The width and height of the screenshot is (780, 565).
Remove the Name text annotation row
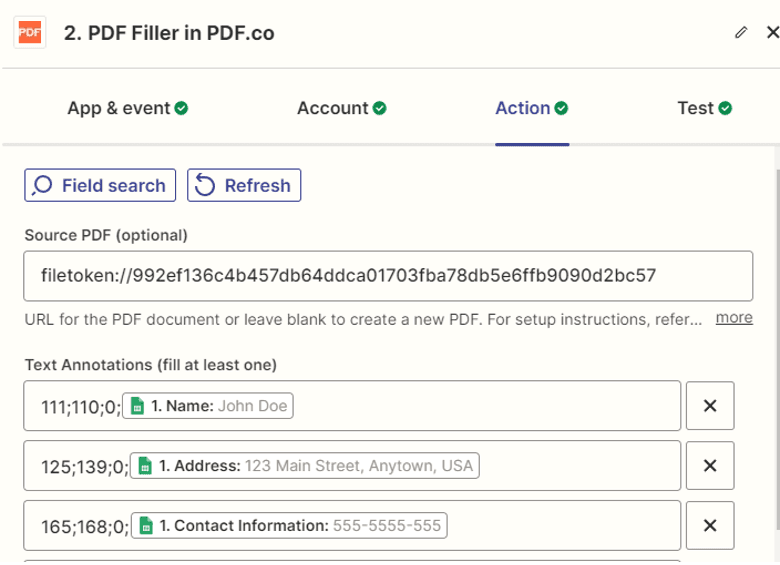(x=710, y=406)
